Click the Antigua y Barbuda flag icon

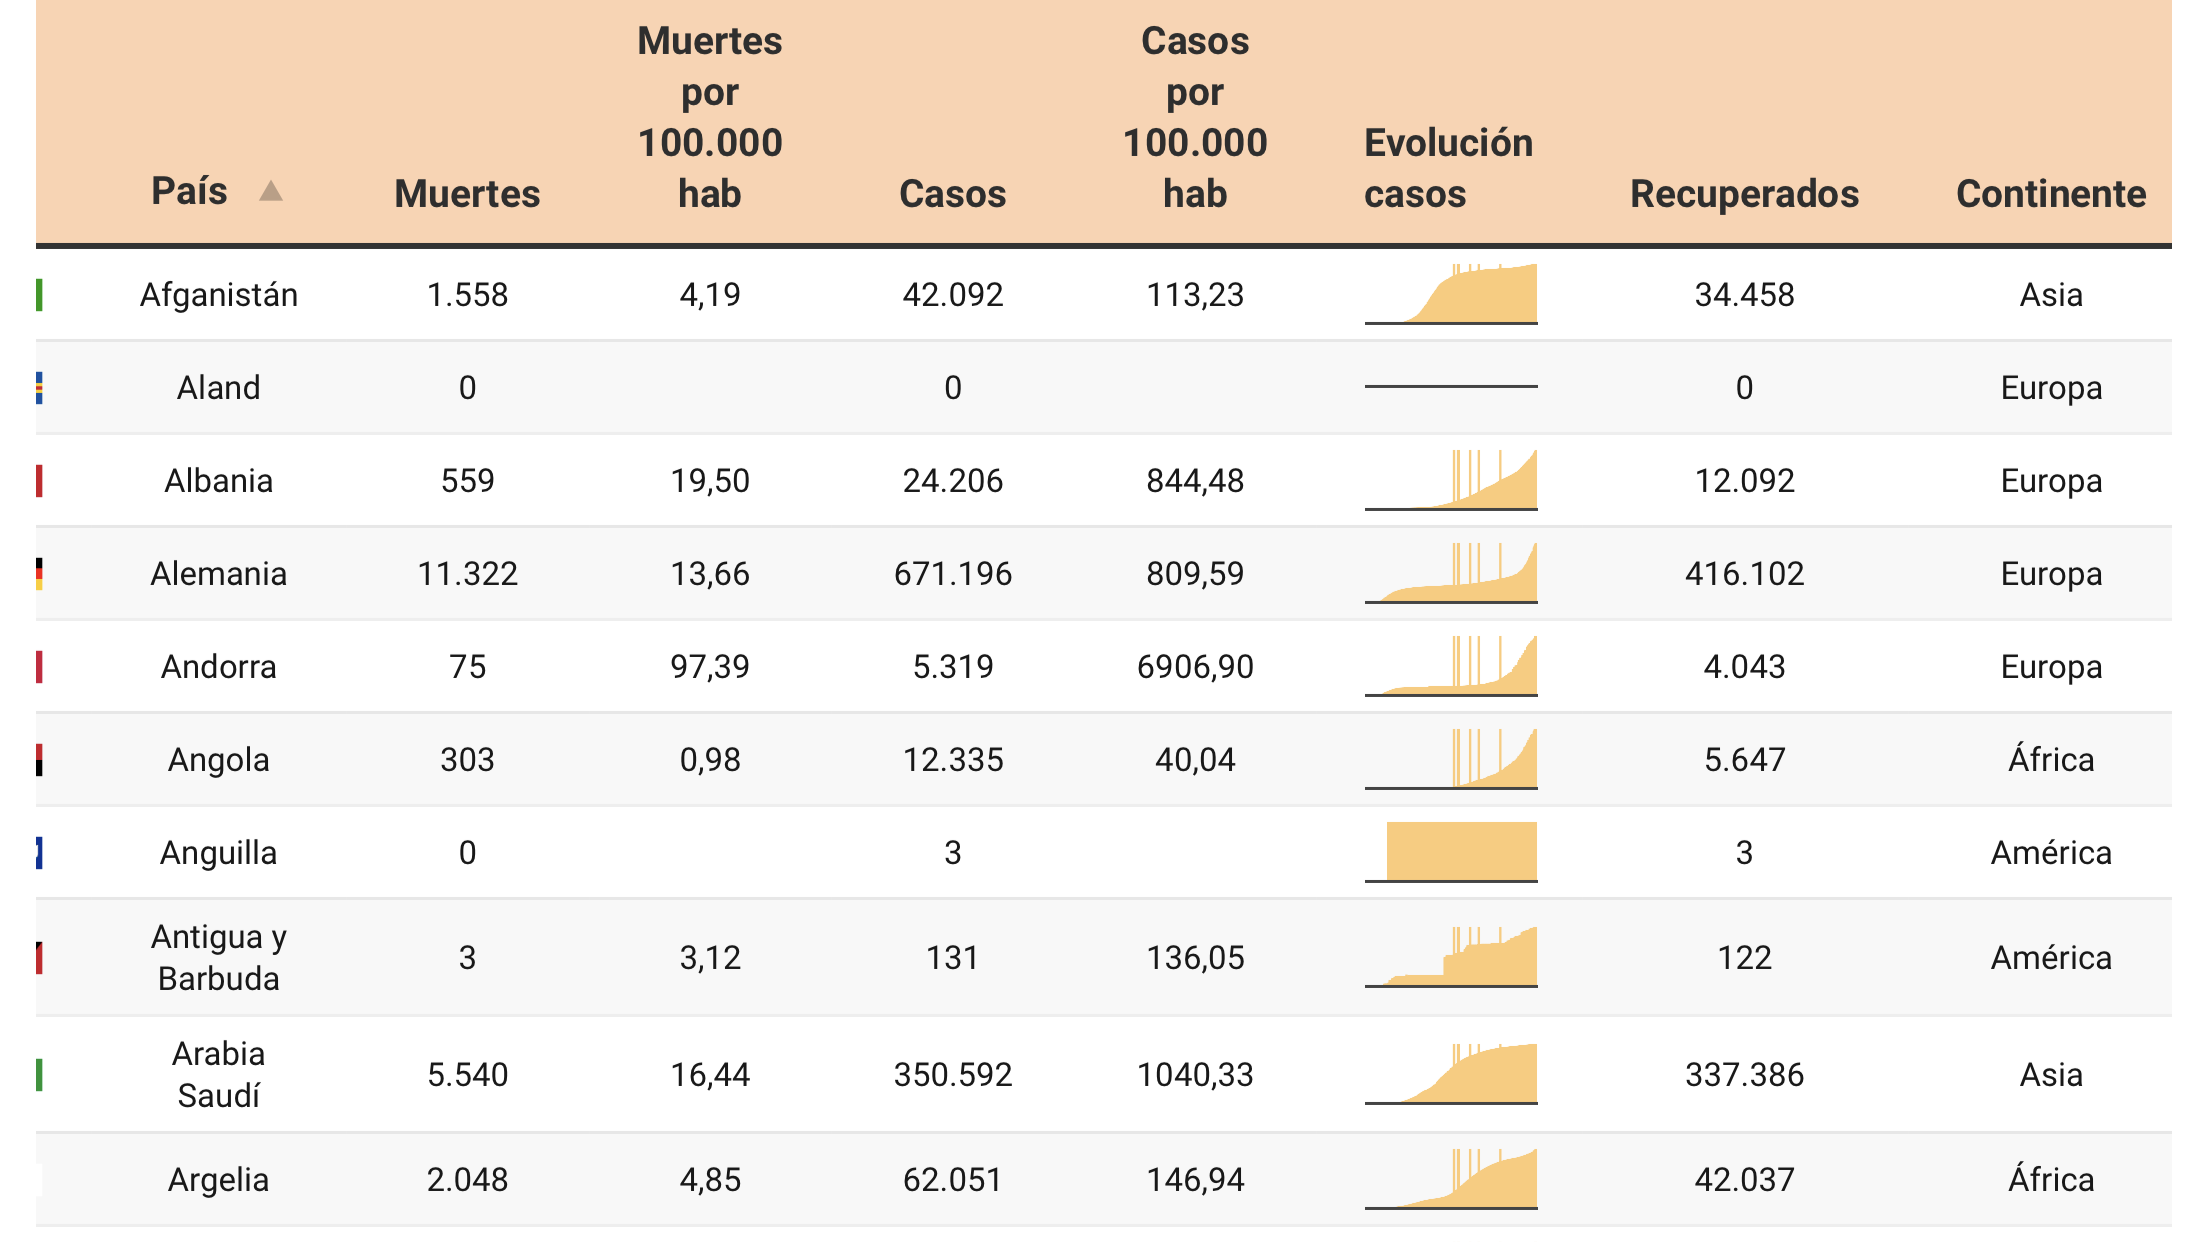pyautogui.click(x=39, y=958)
